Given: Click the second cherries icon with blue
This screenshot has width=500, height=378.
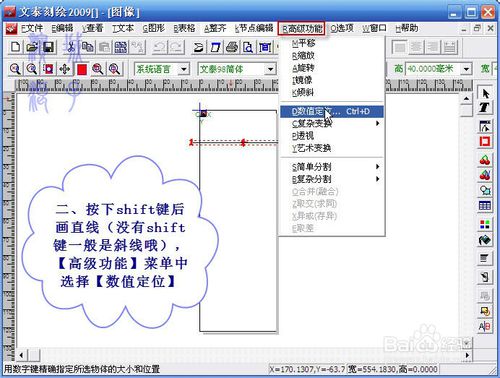Looking at the screenshot, I should pos(485,175).
